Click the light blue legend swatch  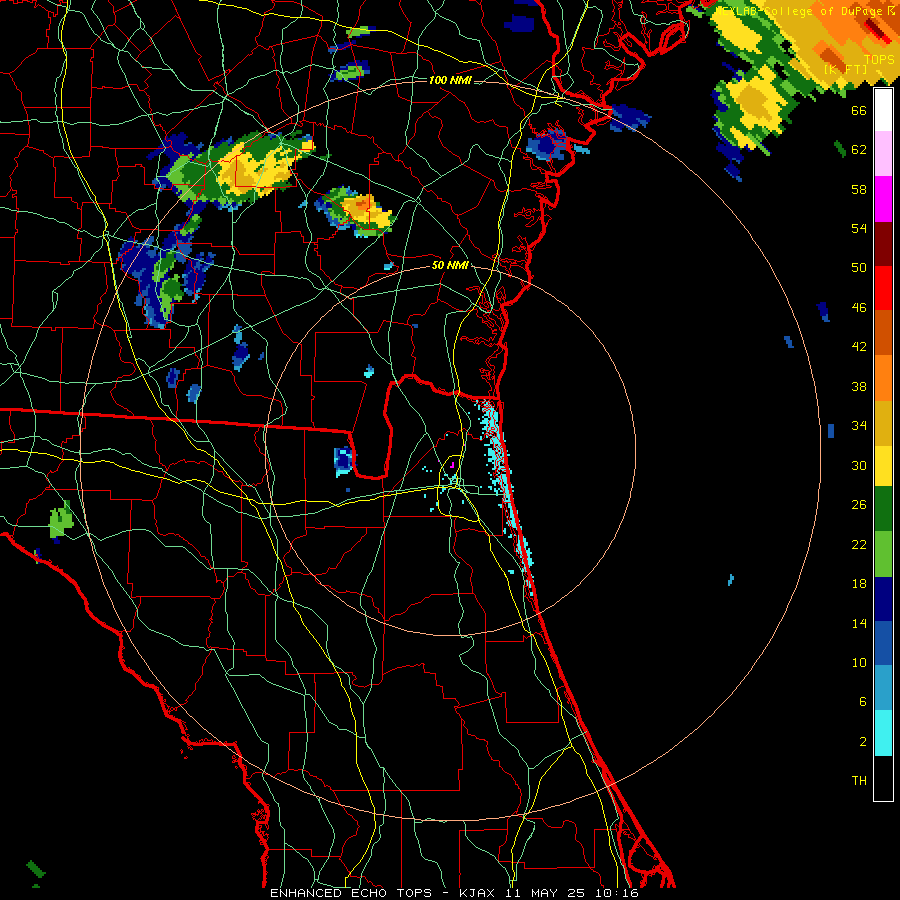coord(883,688)
